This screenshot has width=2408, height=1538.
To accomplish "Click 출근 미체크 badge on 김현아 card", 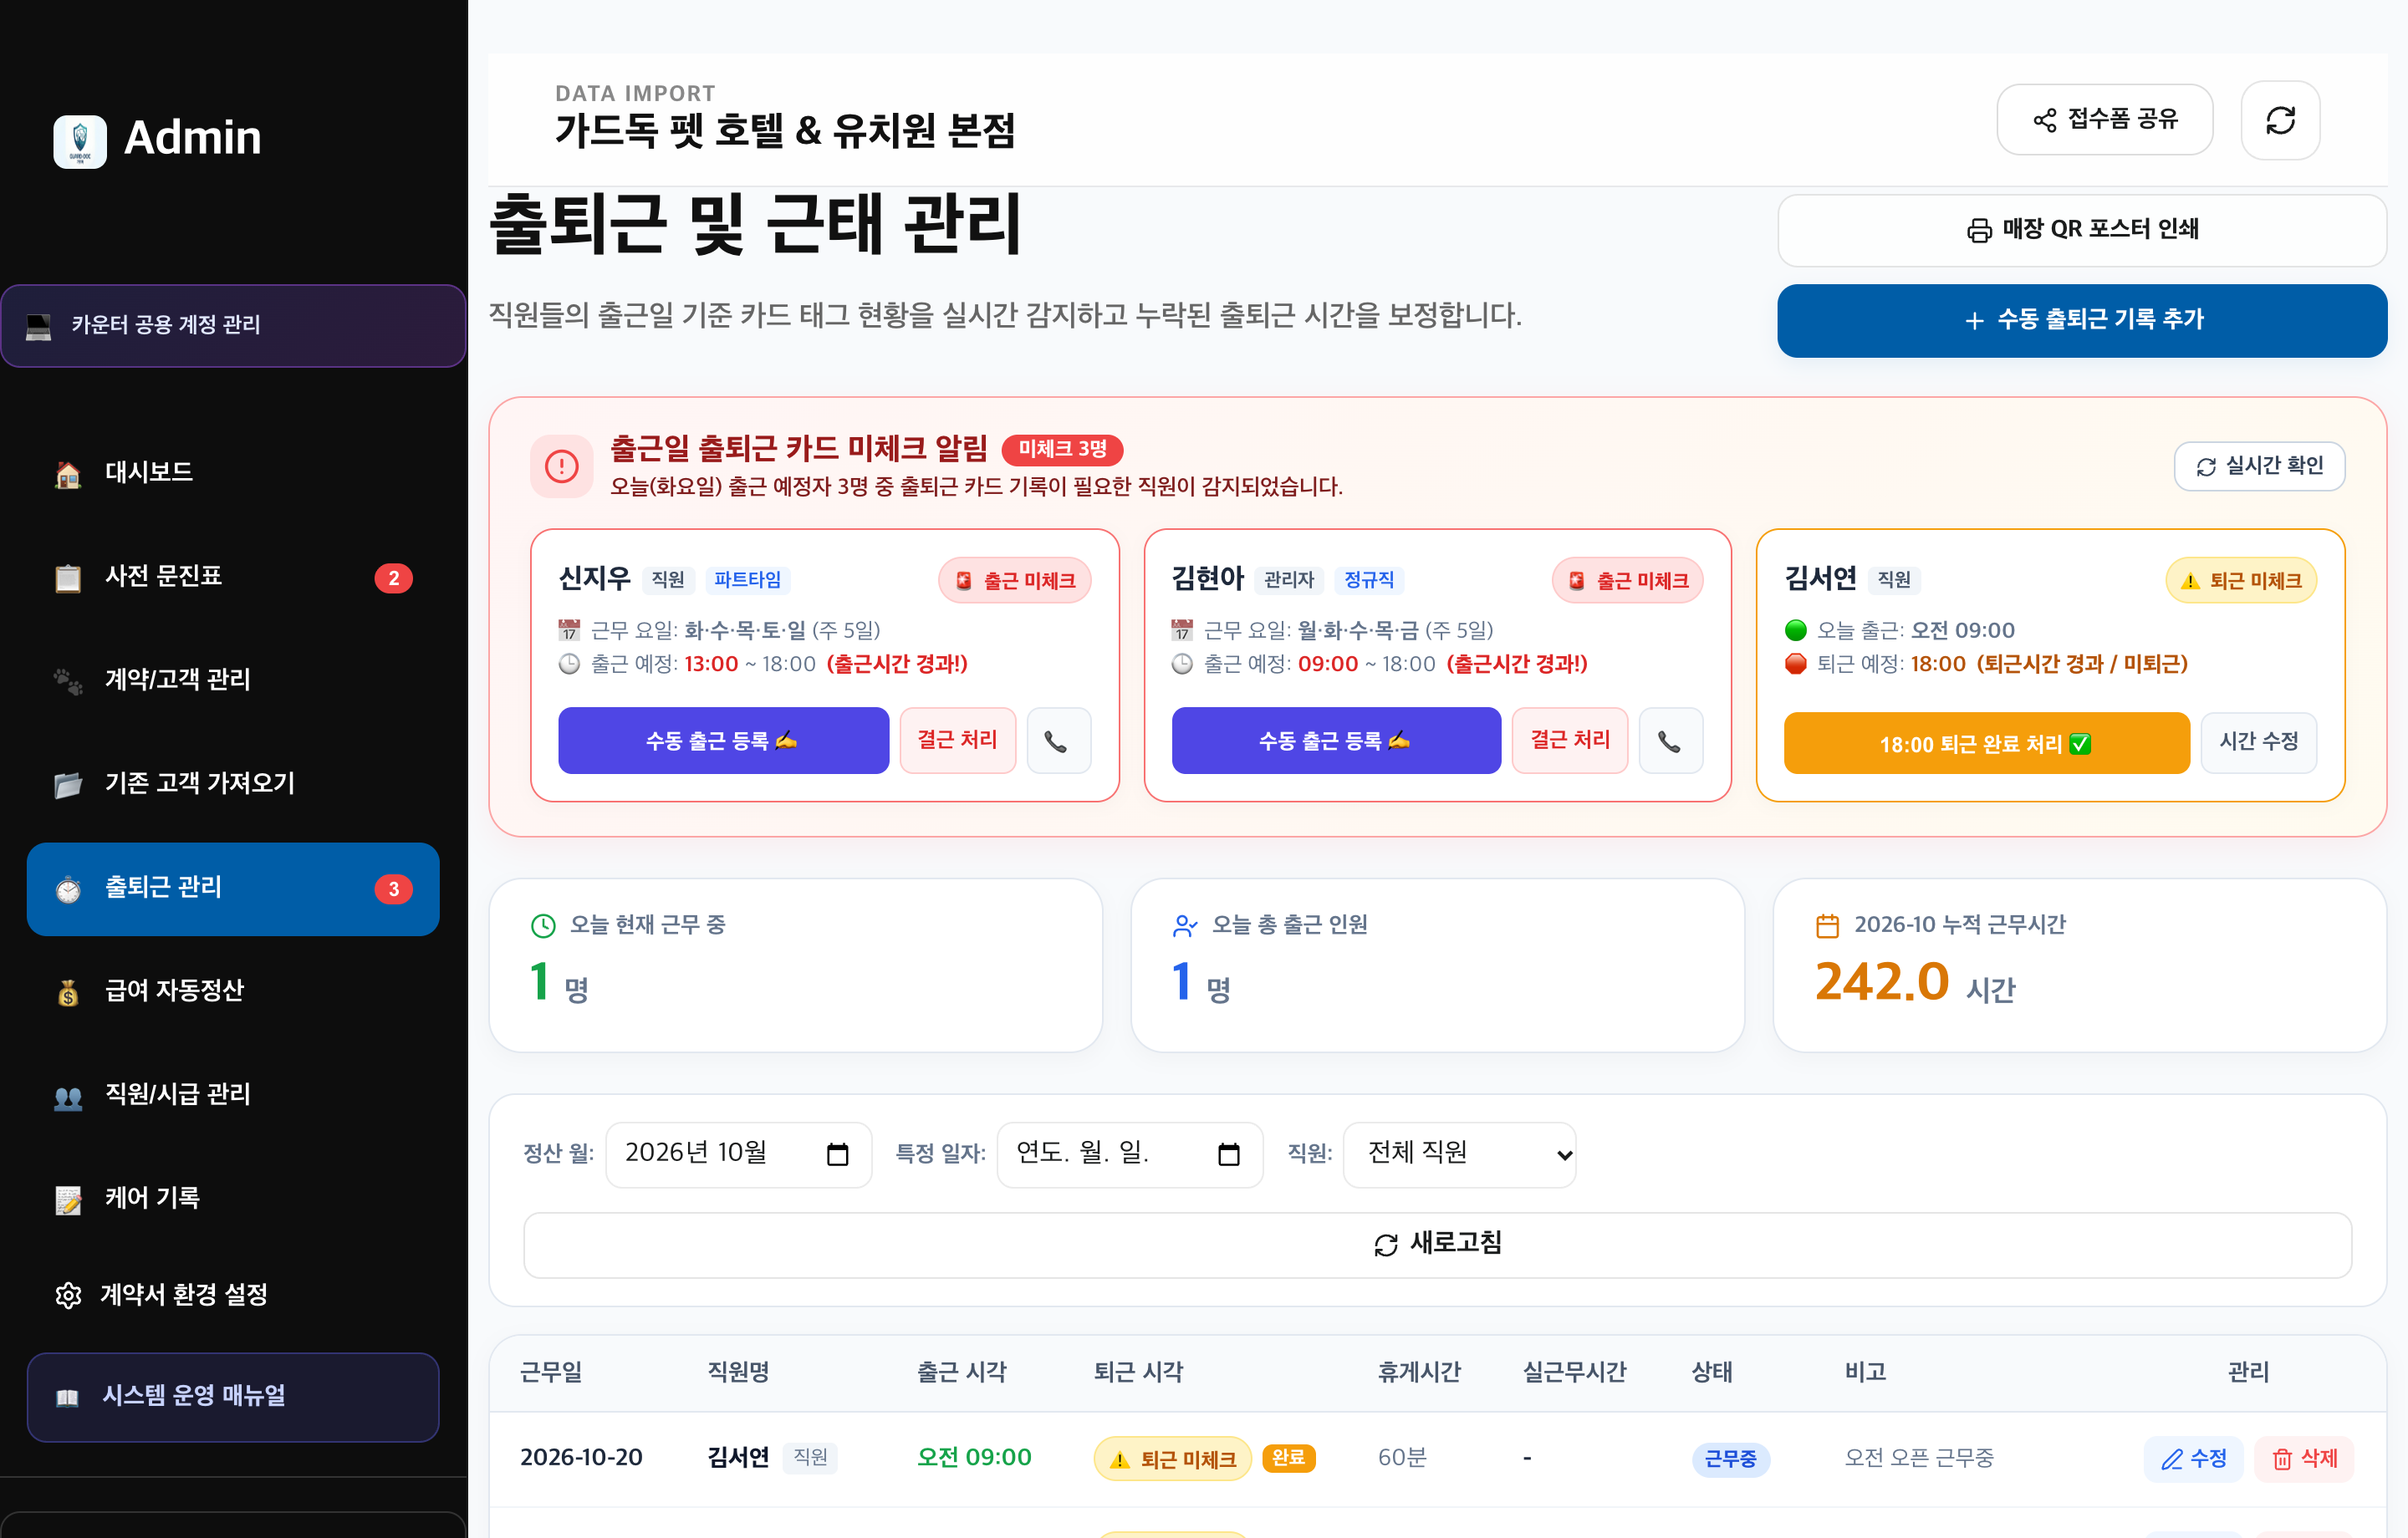I will [x=1627, y=581].
